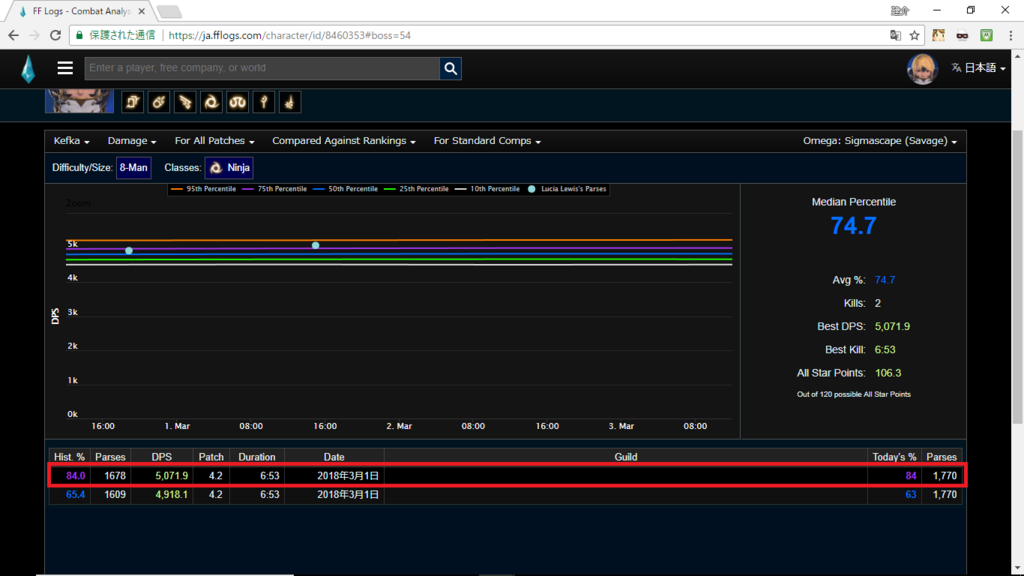The image size is (1024, 576).
Task: Select the second job icon beside portrait
Action: [x=159, y=102]
